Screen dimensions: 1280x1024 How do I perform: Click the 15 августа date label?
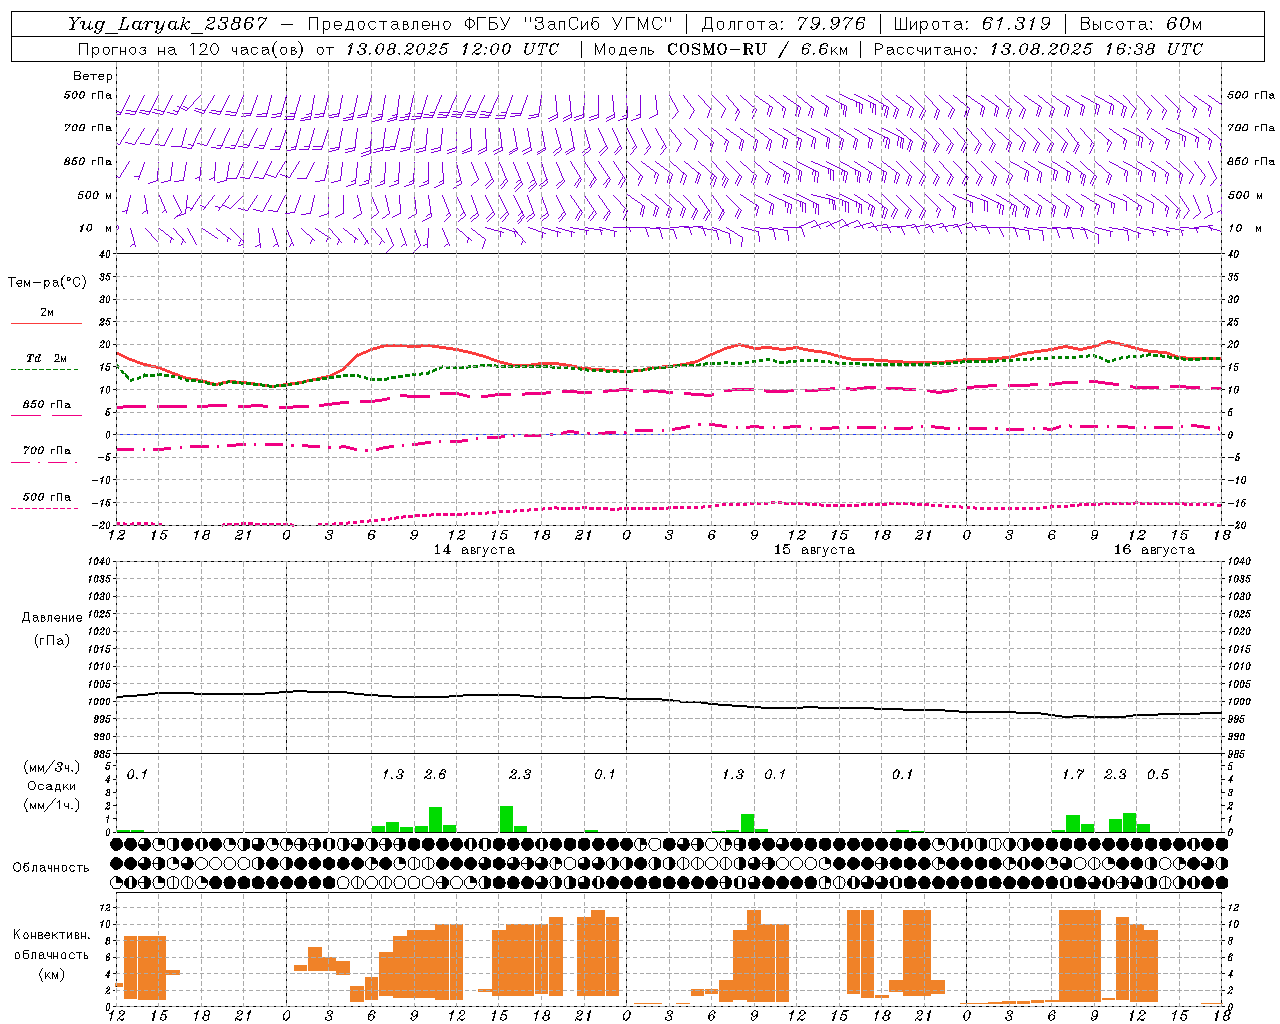(814, 550)
